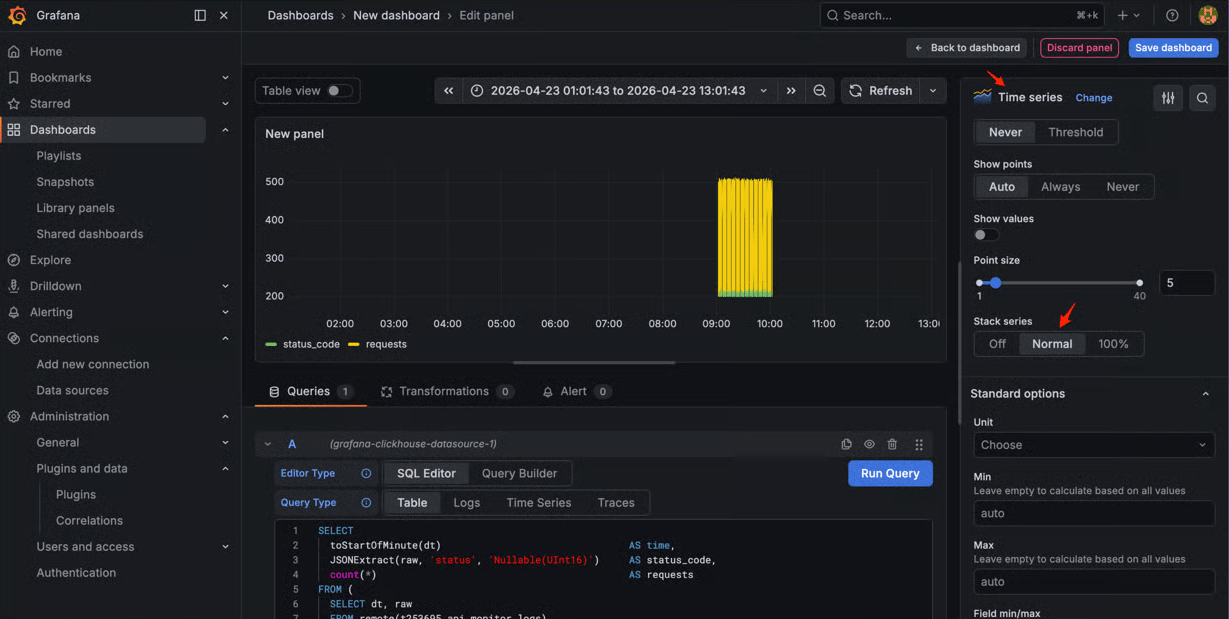Select Never in the segmented control above Show points
This screenshot has height=619, width=1229.
[x=1005, y=132]
